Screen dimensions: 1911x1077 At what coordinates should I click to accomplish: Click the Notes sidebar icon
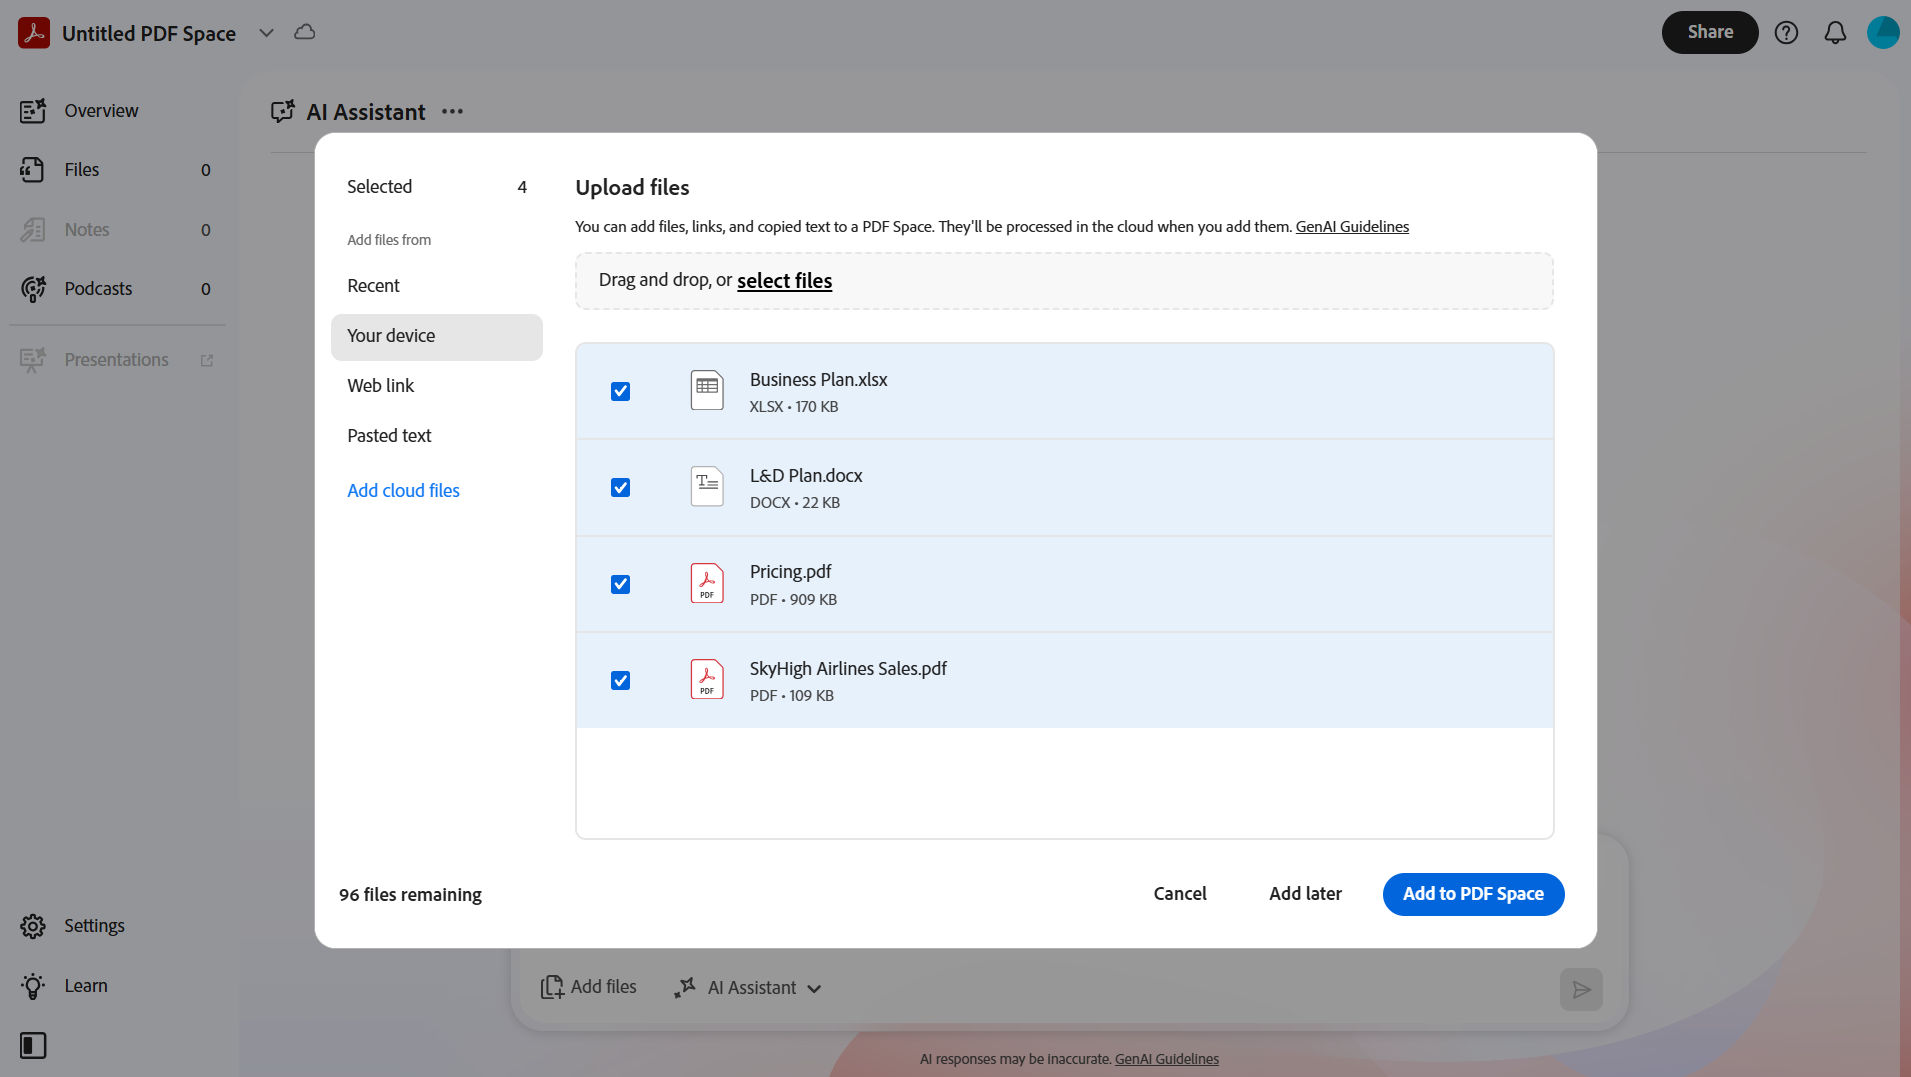click(33, 230)
